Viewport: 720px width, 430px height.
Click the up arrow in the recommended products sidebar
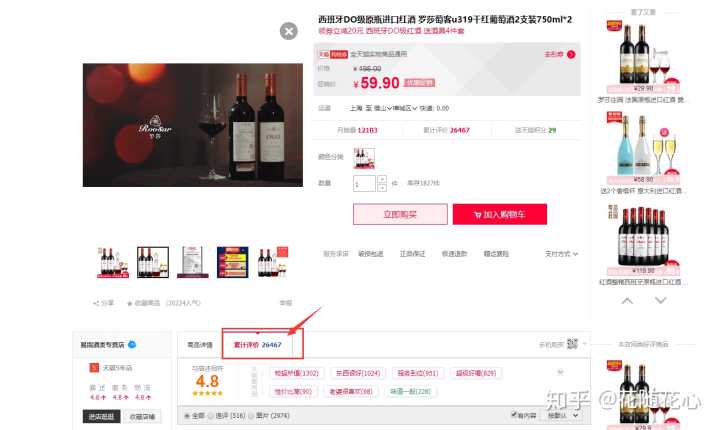coord(627,301)
